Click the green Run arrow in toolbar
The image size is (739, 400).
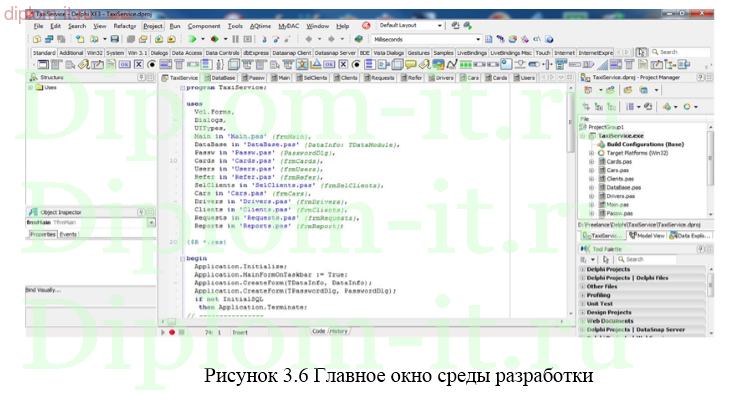[192, 39]
